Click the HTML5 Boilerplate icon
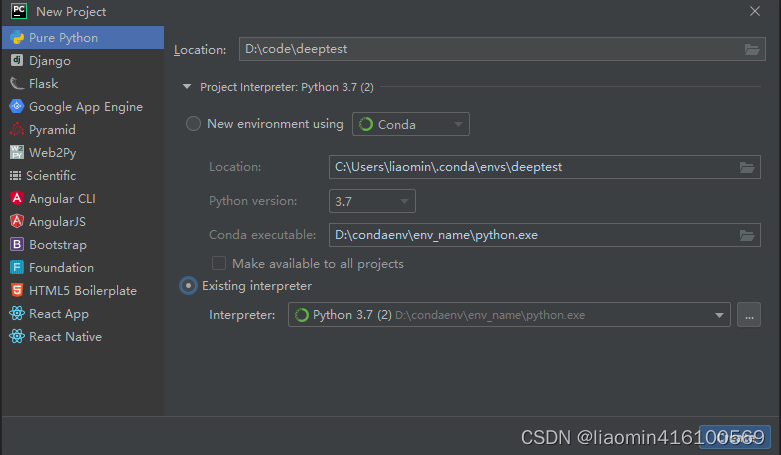Screen dimensions: 781x455 coord(17,290)
